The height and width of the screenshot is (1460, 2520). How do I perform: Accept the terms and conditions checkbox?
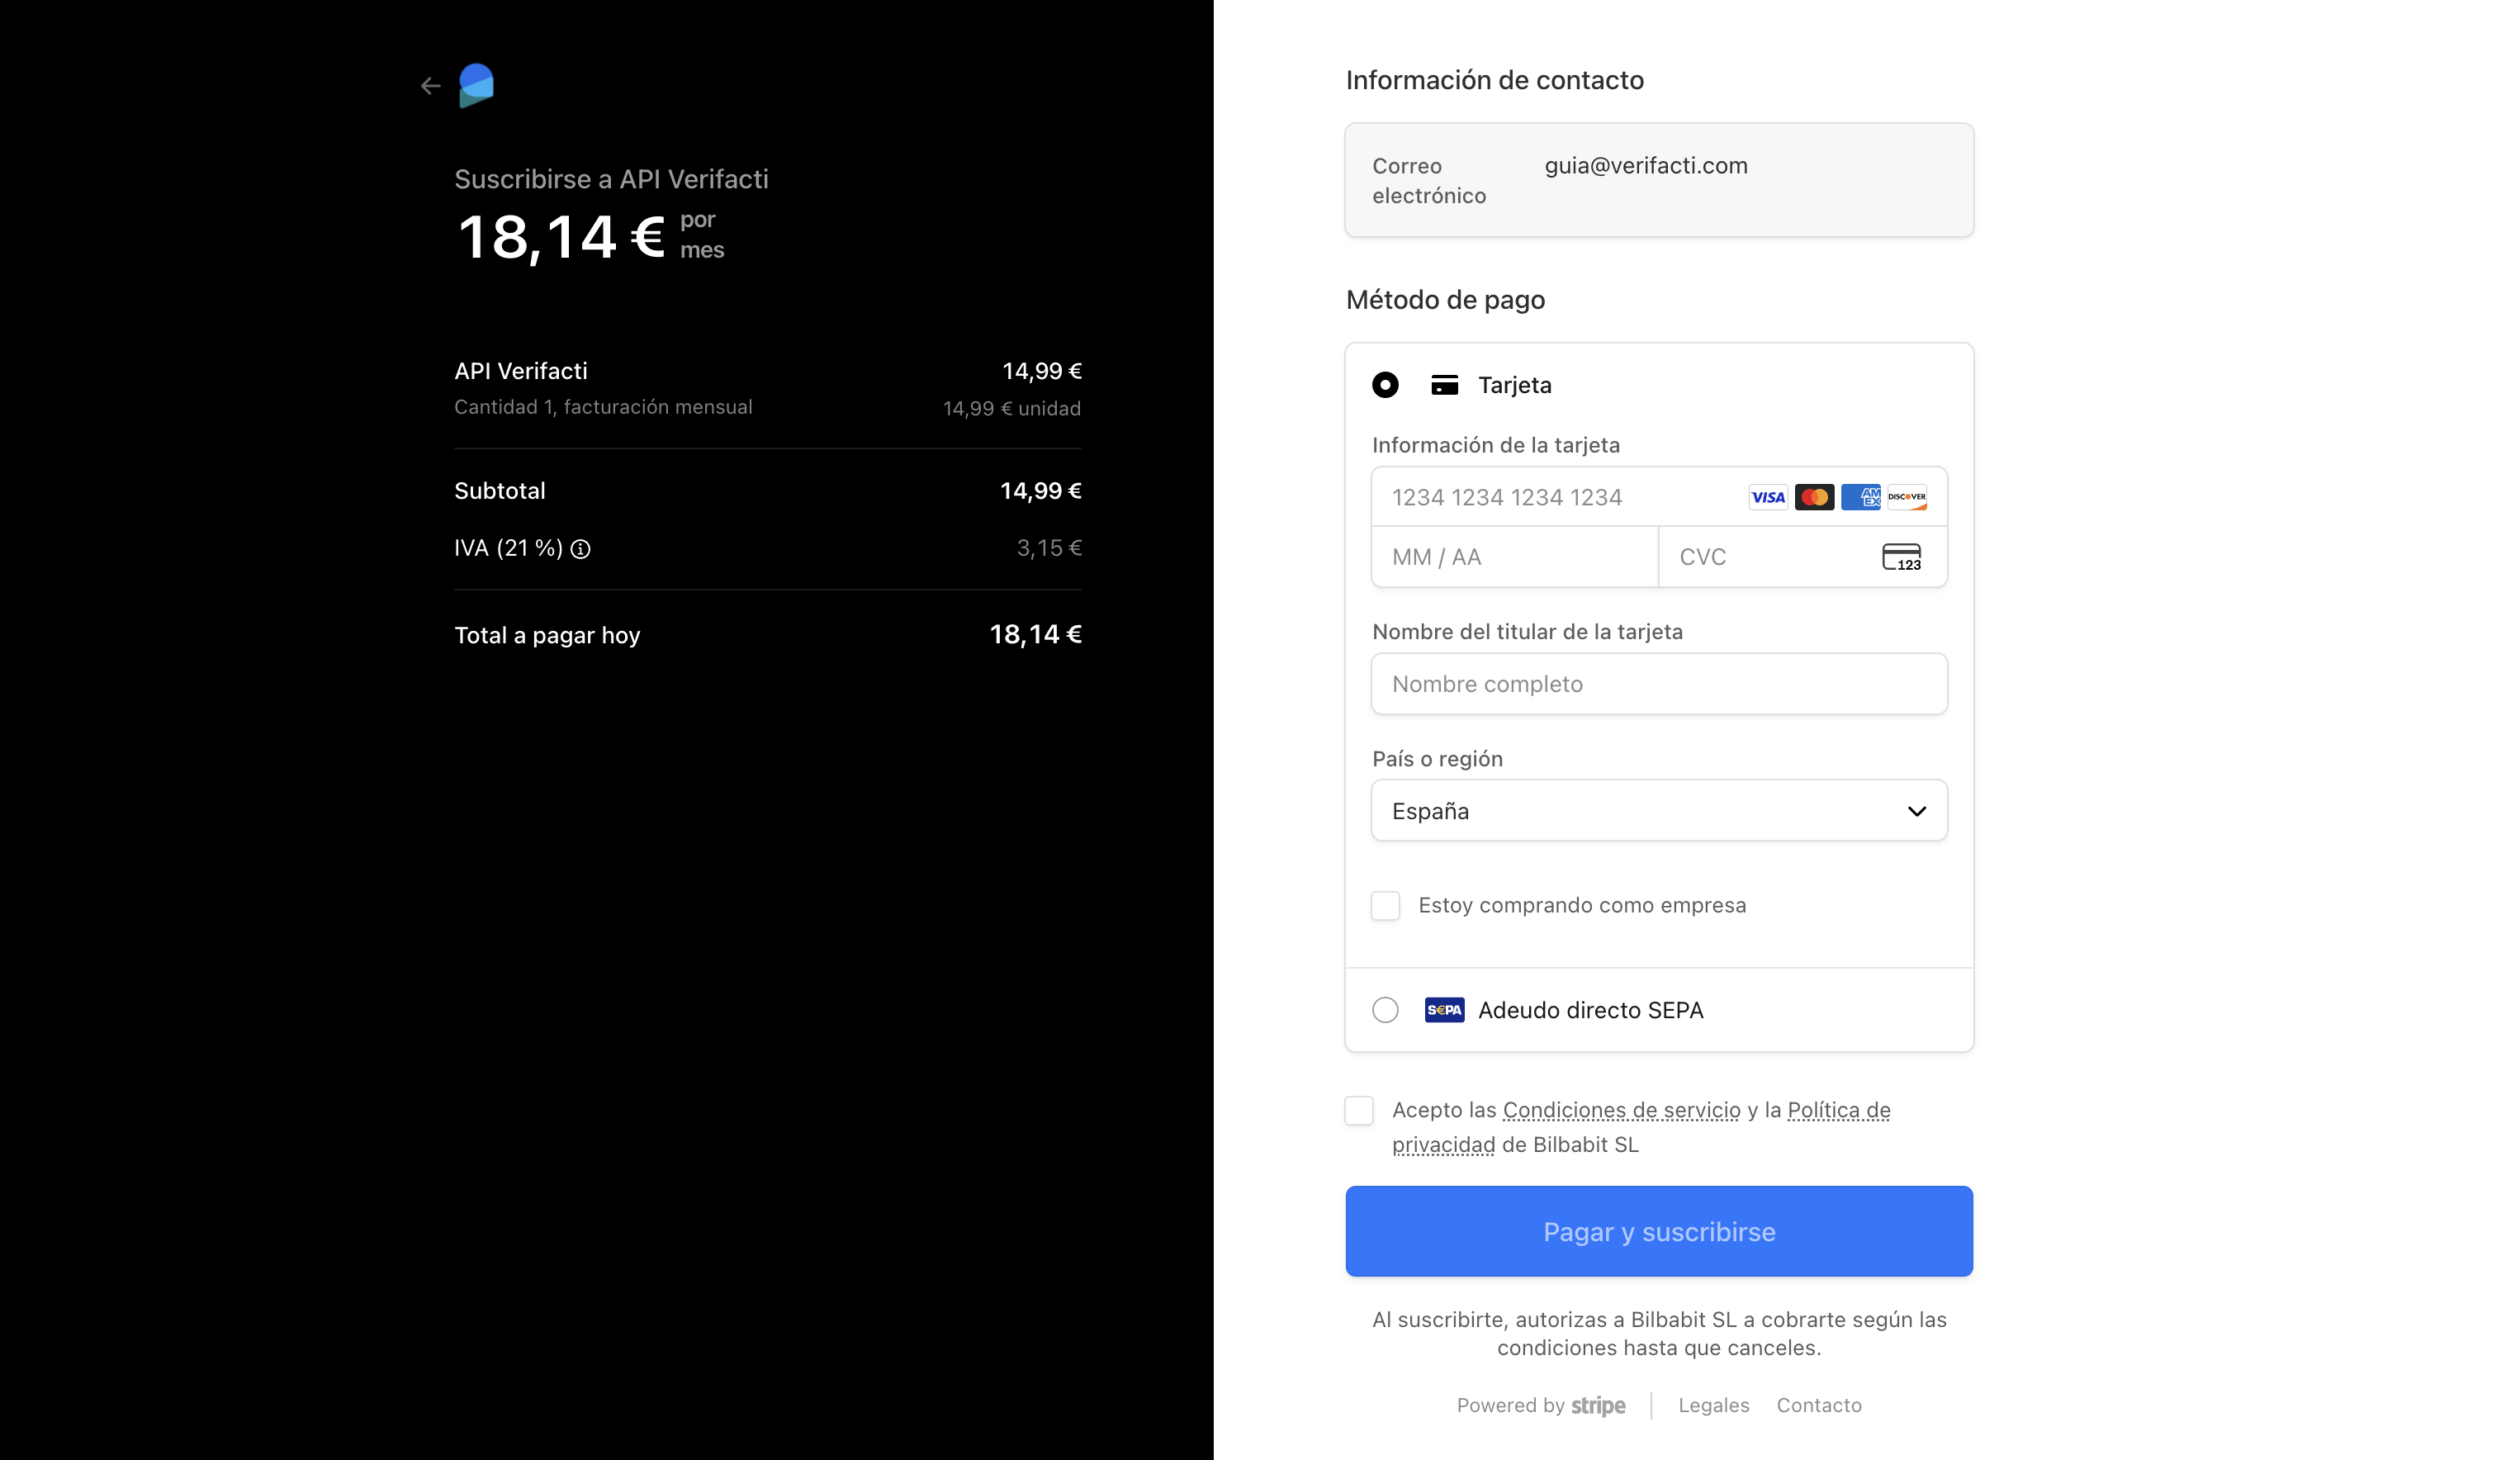tap(1360, 1110)
